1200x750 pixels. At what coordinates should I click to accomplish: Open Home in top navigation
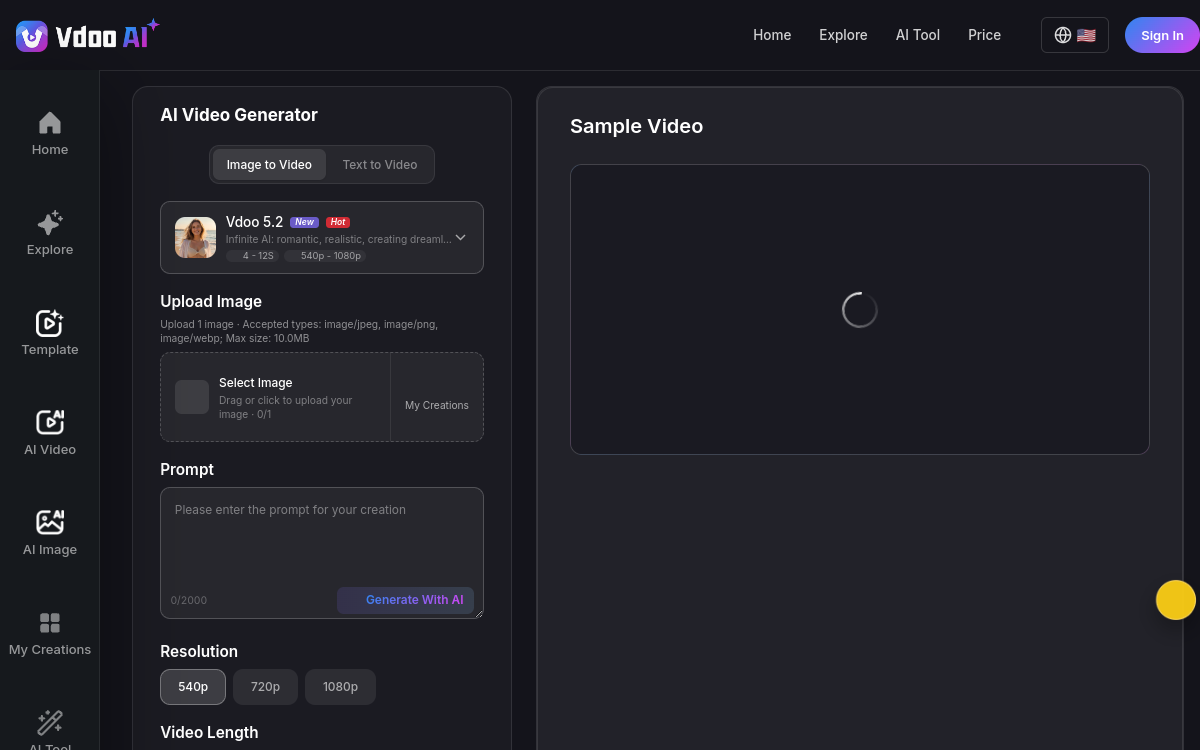click(x=772, y=35)
